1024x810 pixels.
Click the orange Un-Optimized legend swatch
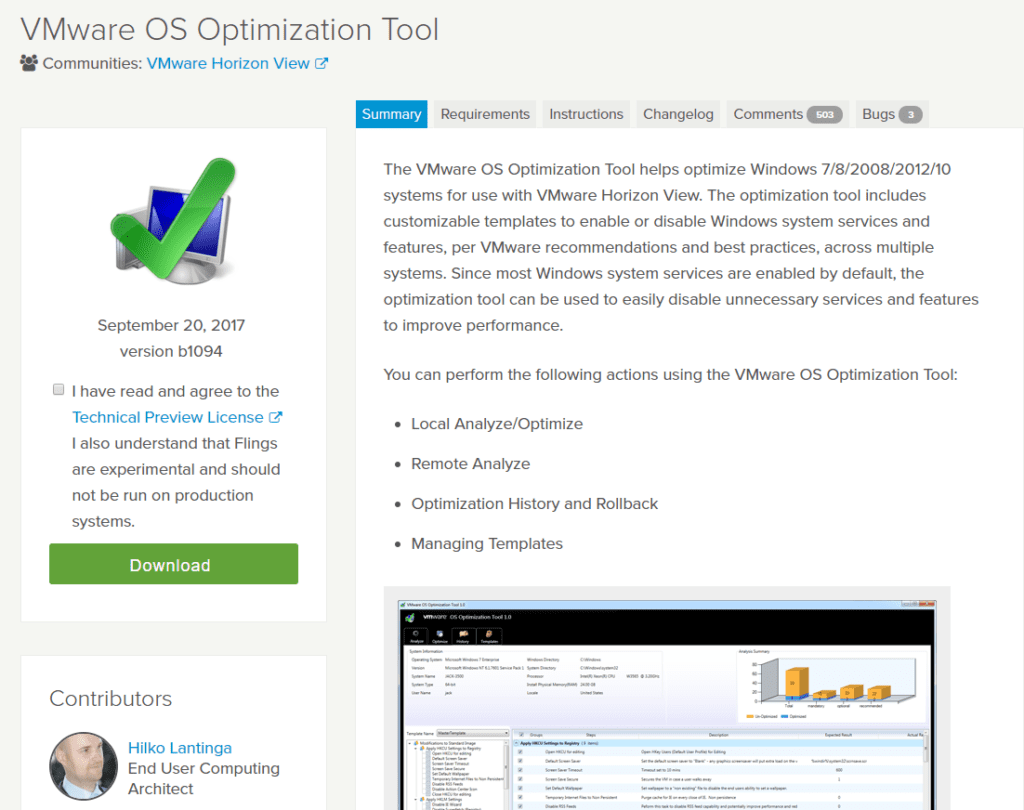(x=749, y=717)
